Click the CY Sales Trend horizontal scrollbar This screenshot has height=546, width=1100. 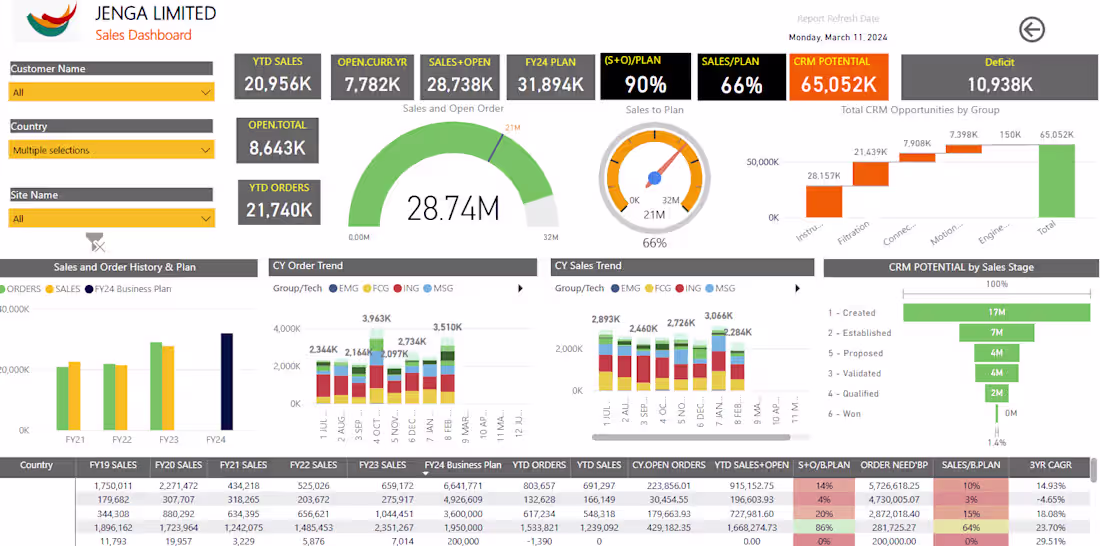click(692, 437)
